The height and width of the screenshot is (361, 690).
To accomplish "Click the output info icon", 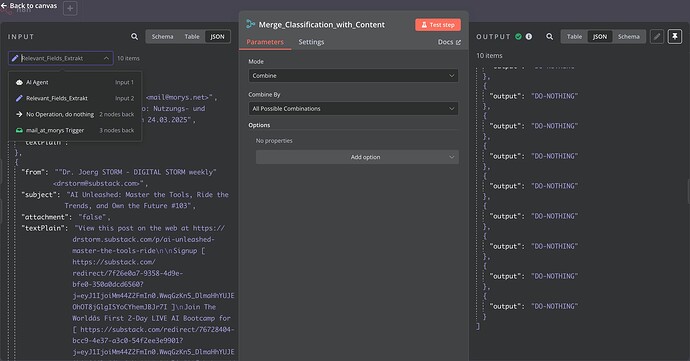I will (529, 37).
